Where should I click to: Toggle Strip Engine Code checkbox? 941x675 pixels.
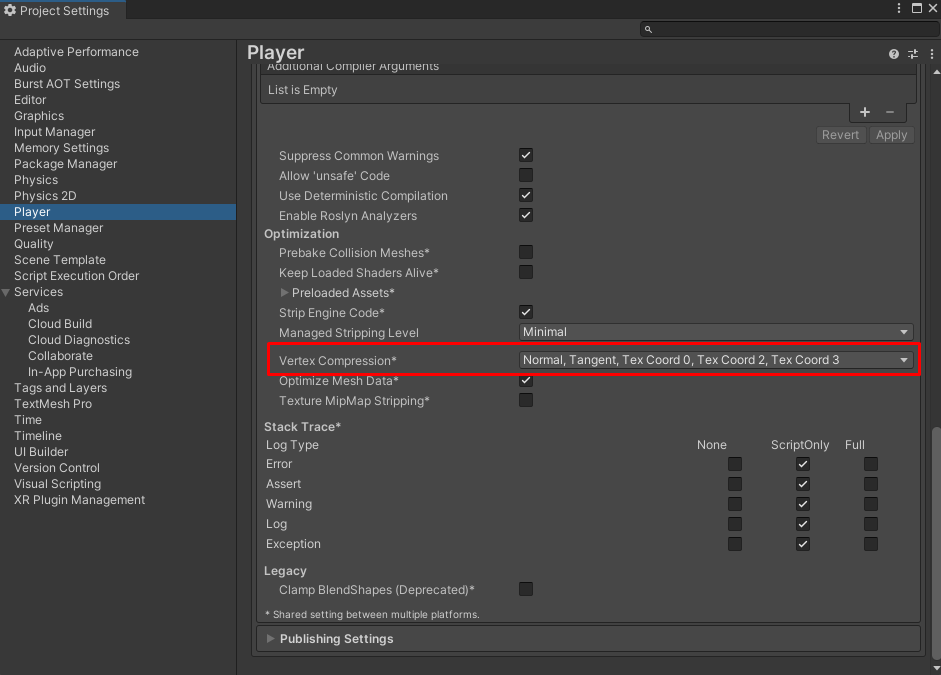(526, 312)
